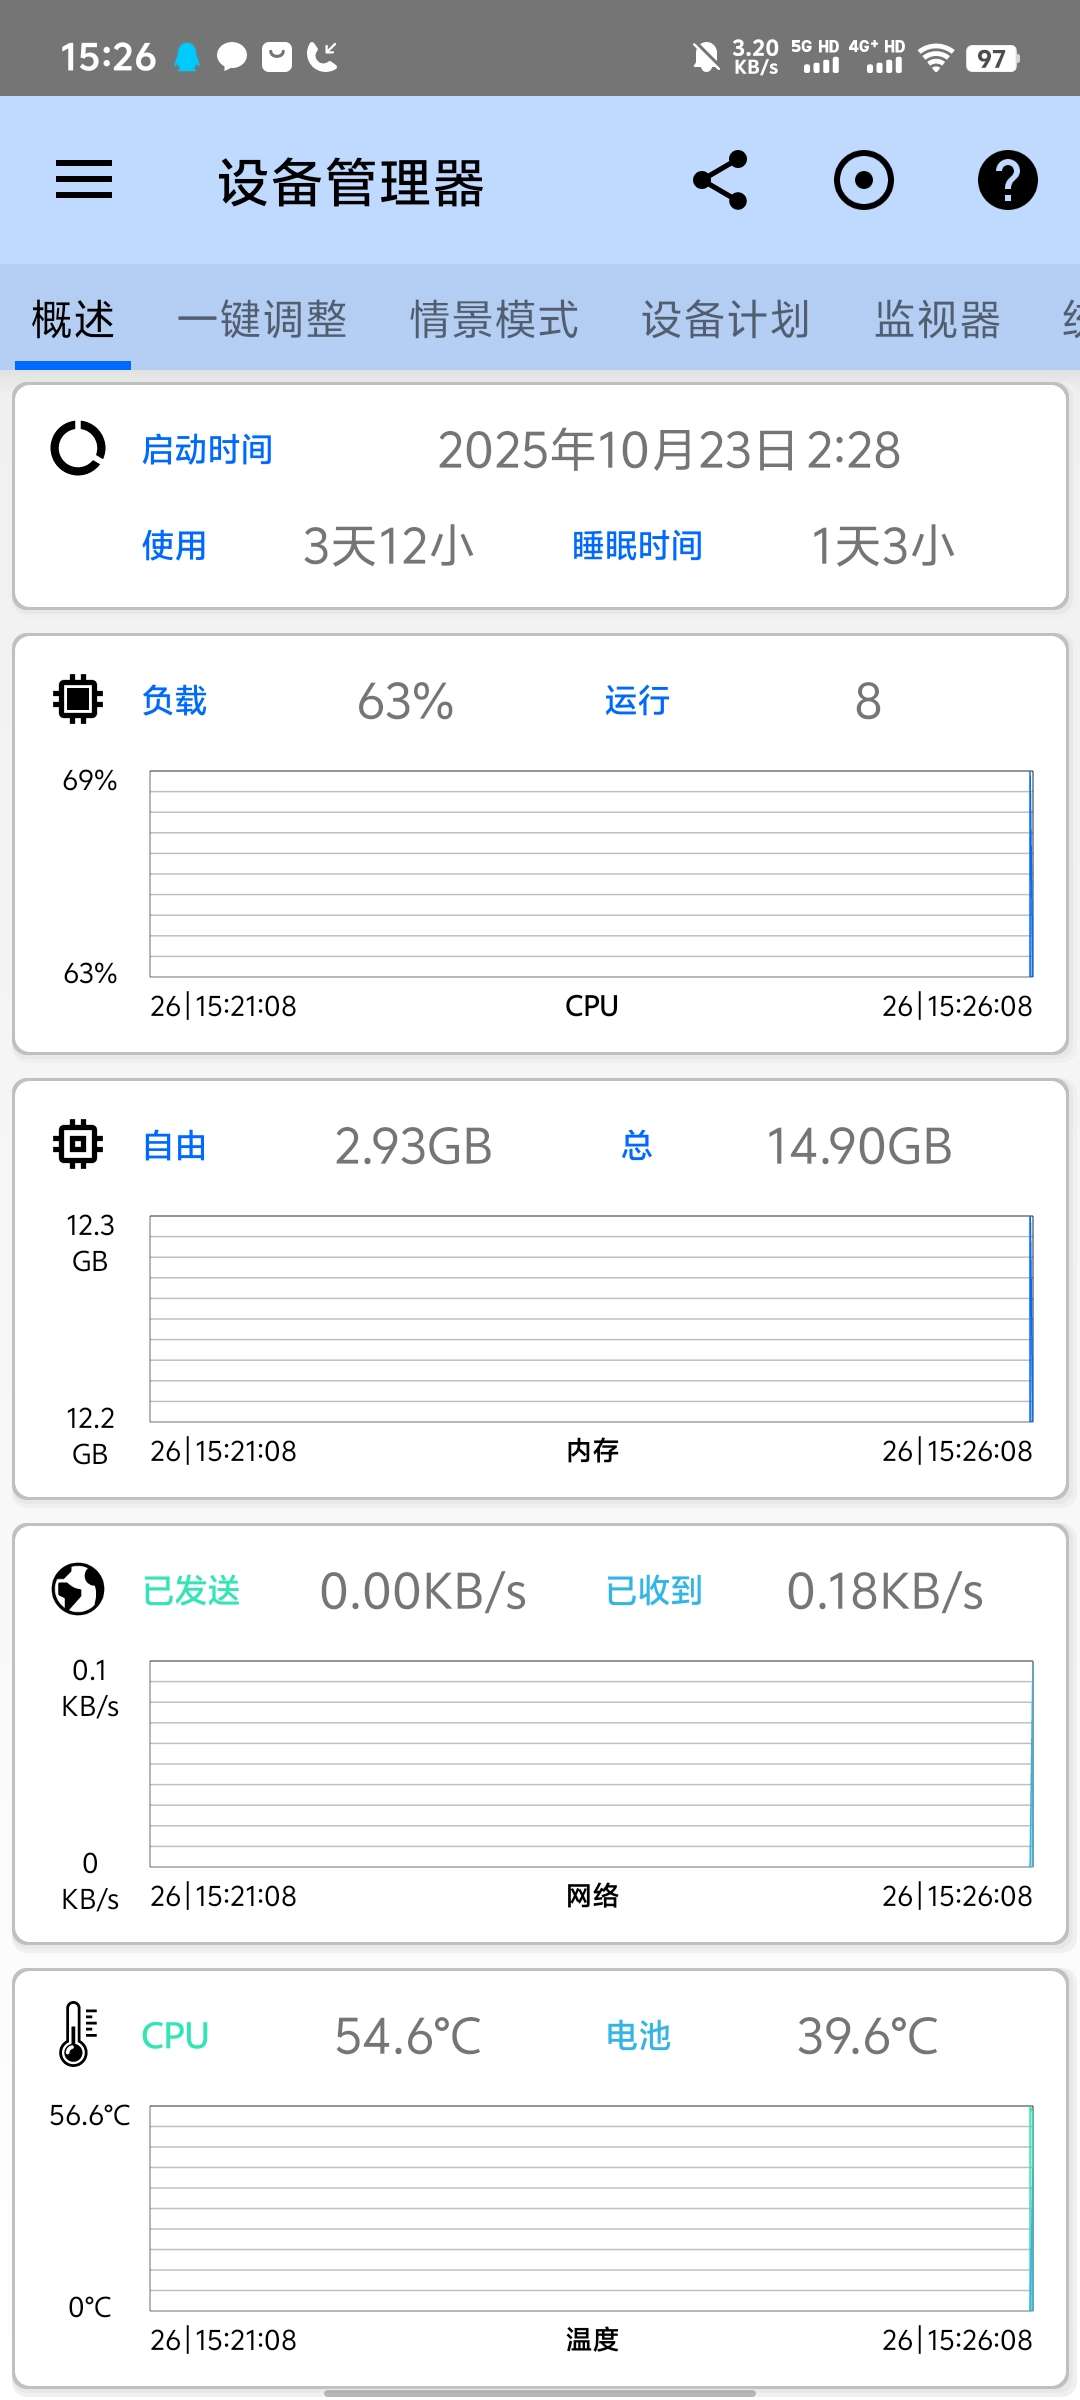Open the CPU load history chart
The image size is (1080, 2400).
tap(590, 873)
